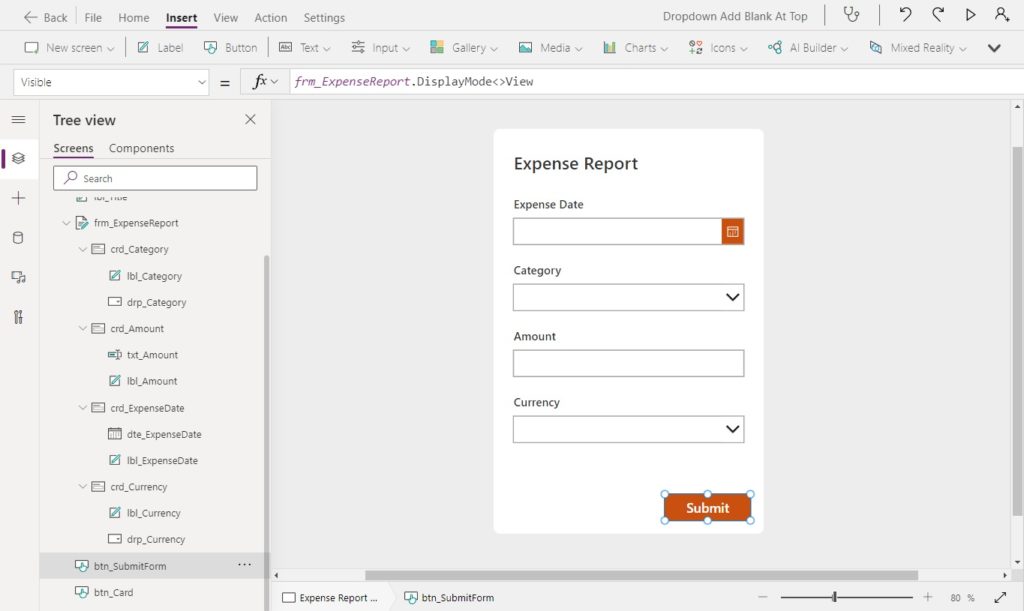This screenshot has height=611, width=1024.
Task: Click the Expense Report breadcrumb
Action: coord(330,597)
